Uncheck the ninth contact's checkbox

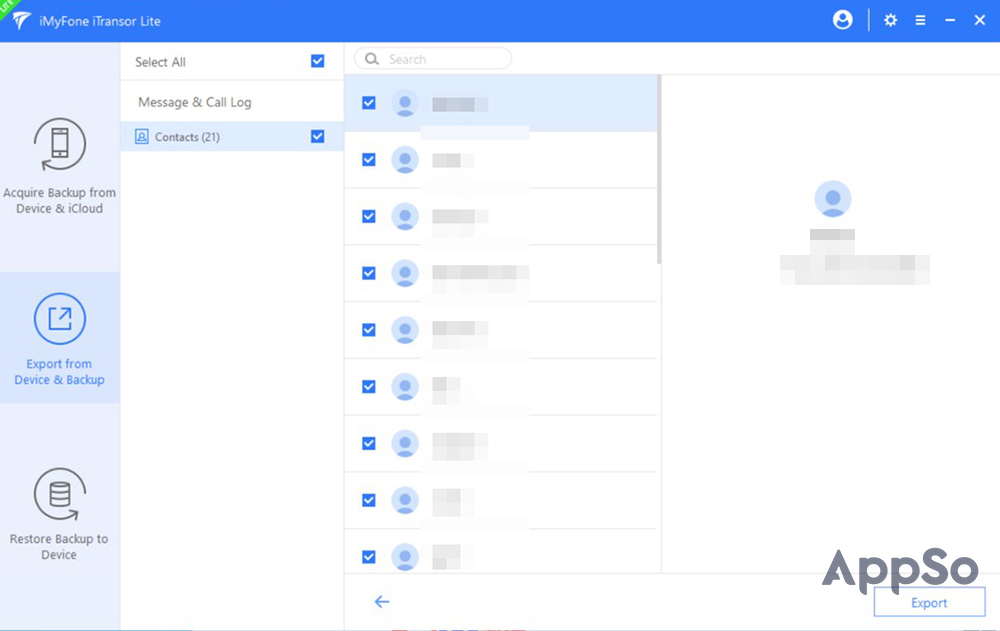[x=369, y=557]
